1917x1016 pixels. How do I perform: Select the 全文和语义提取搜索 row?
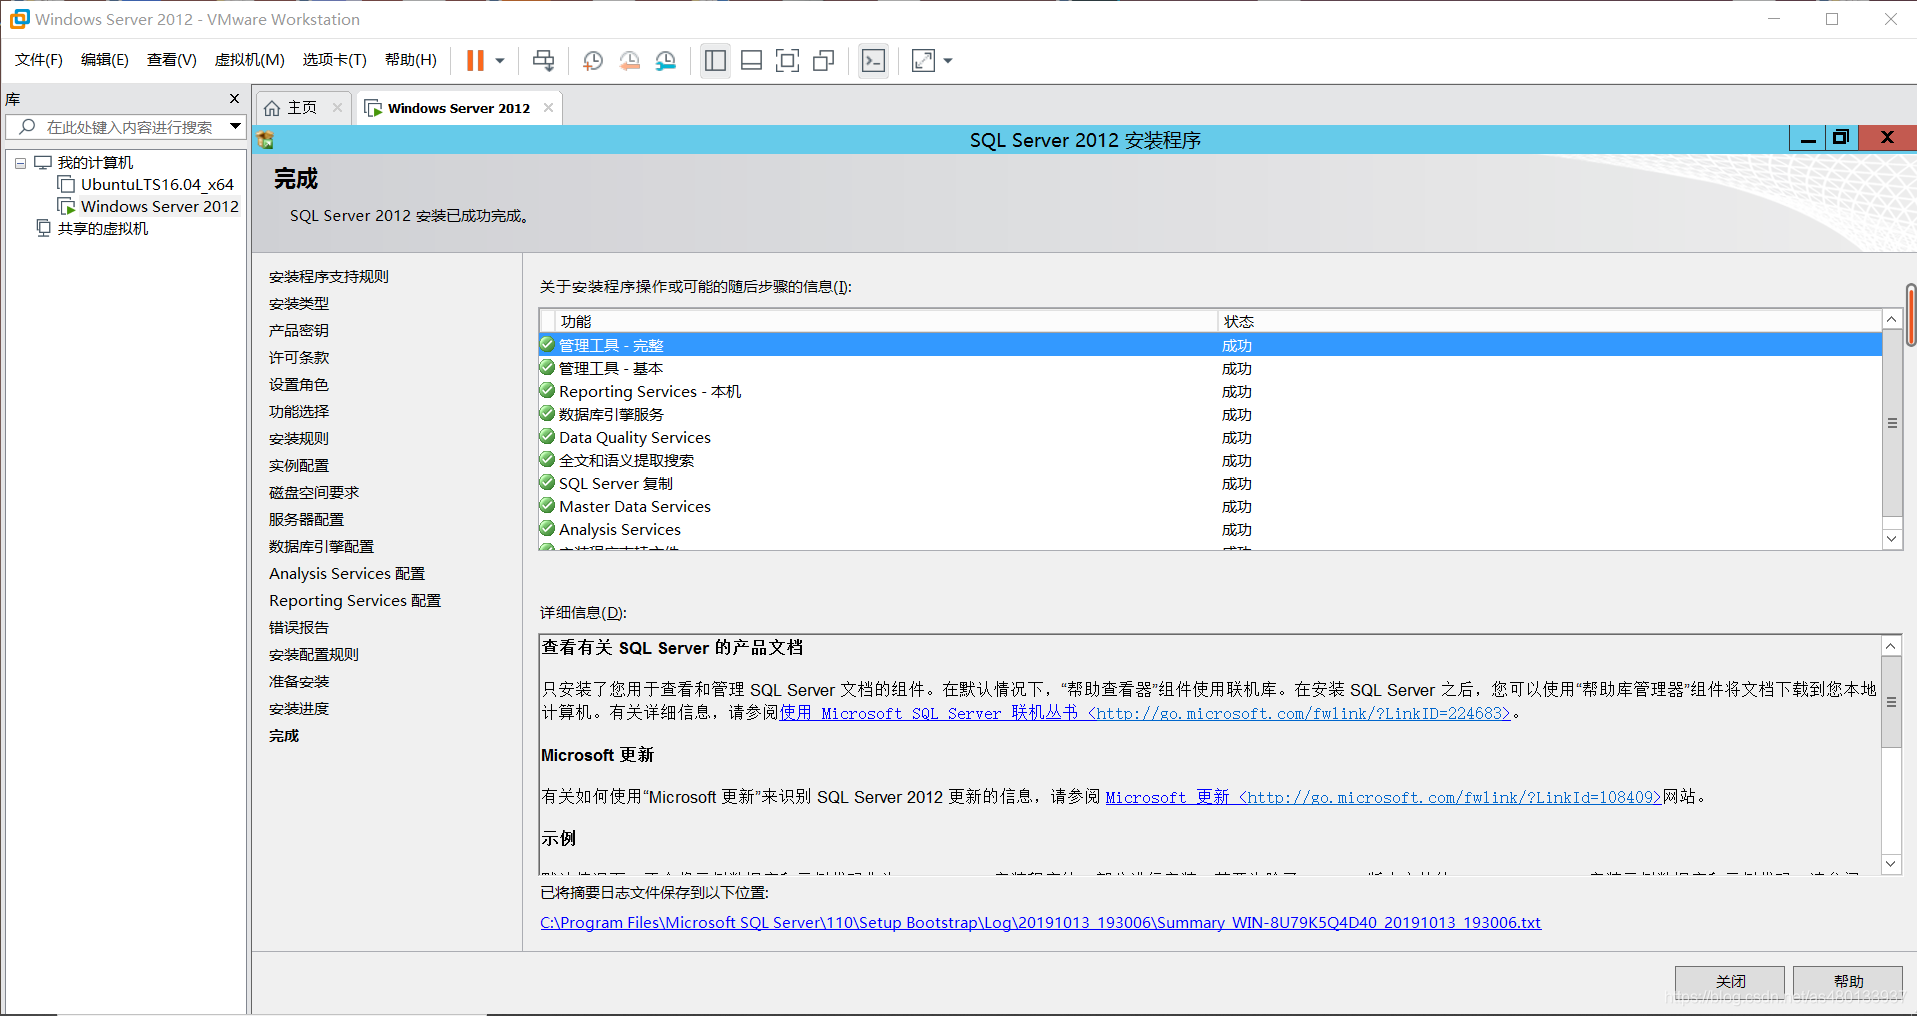click(1210, 460)
